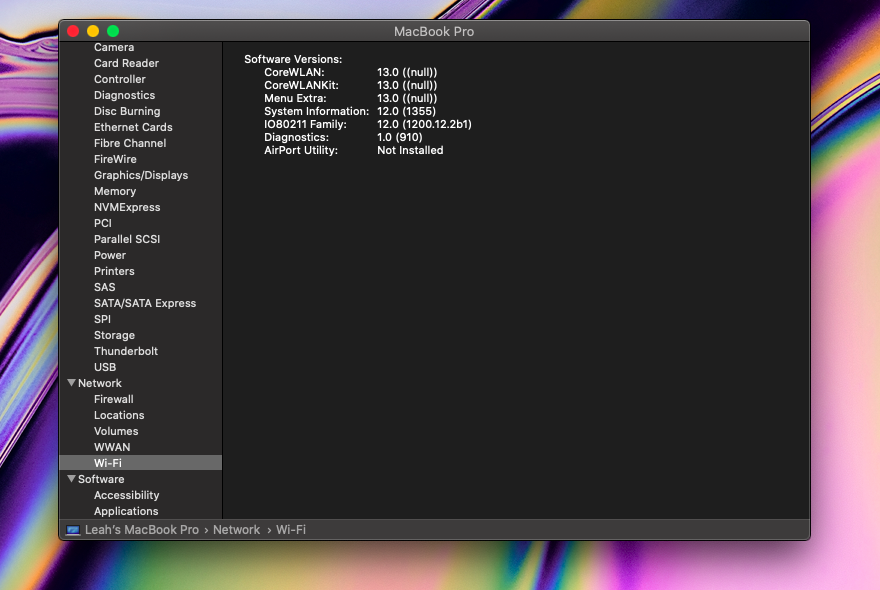880x590 pixels.
Task: Select Camera in the sidebar
Action: click(114, 47)
